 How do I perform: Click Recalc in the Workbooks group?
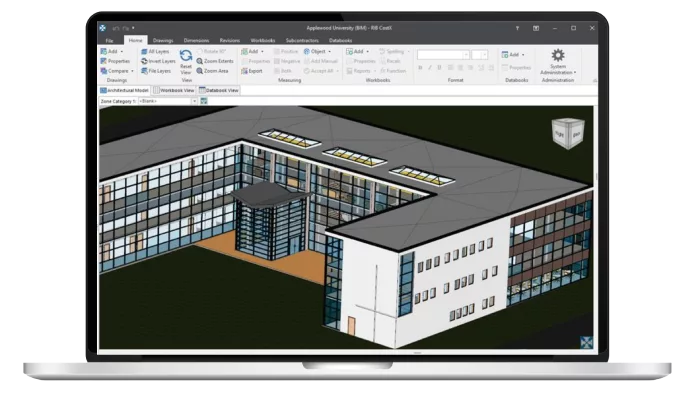click(390, 61)
